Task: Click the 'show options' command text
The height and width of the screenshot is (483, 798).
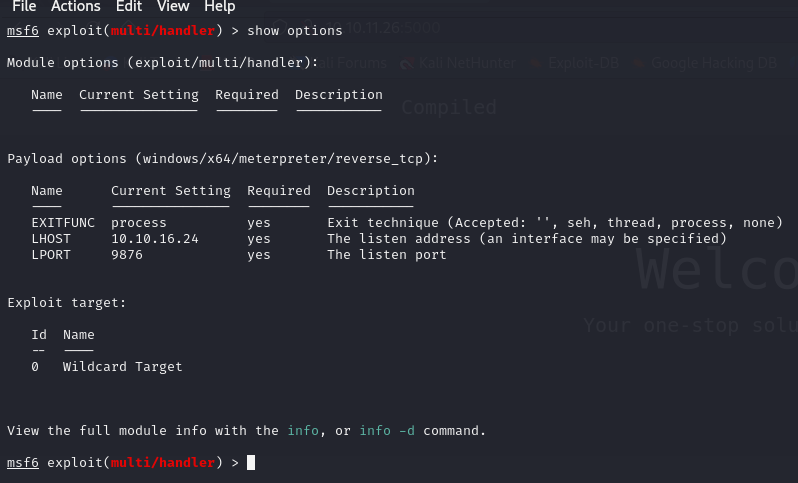Action: coord(295,31)
